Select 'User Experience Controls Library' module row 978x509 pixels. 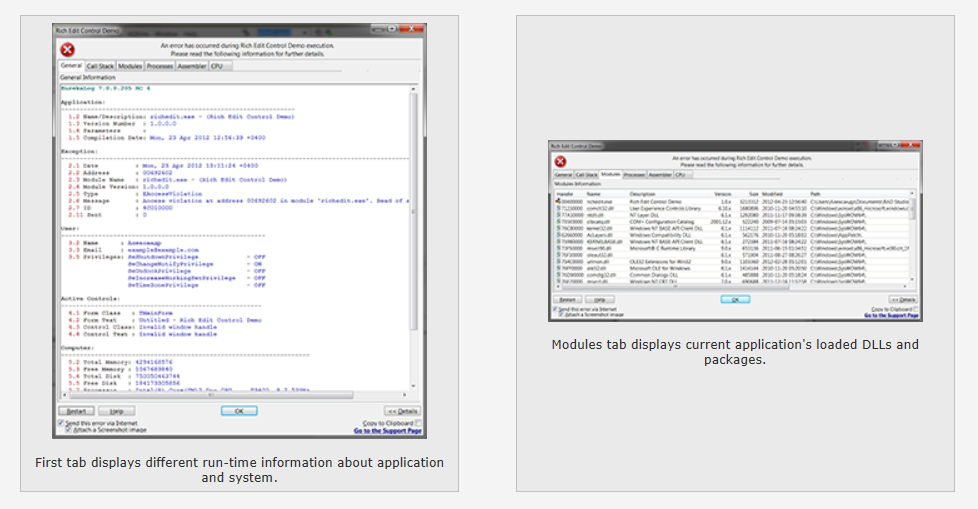coord(732,208)
